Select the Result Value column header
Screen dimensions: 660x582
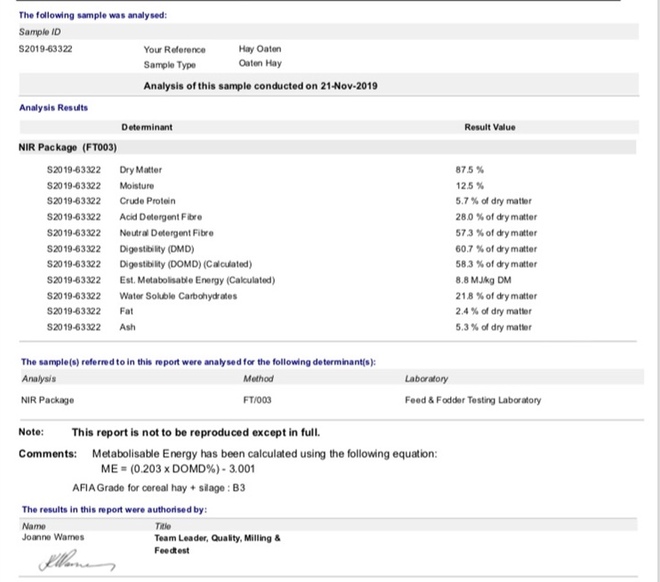(x=489, y=127)
